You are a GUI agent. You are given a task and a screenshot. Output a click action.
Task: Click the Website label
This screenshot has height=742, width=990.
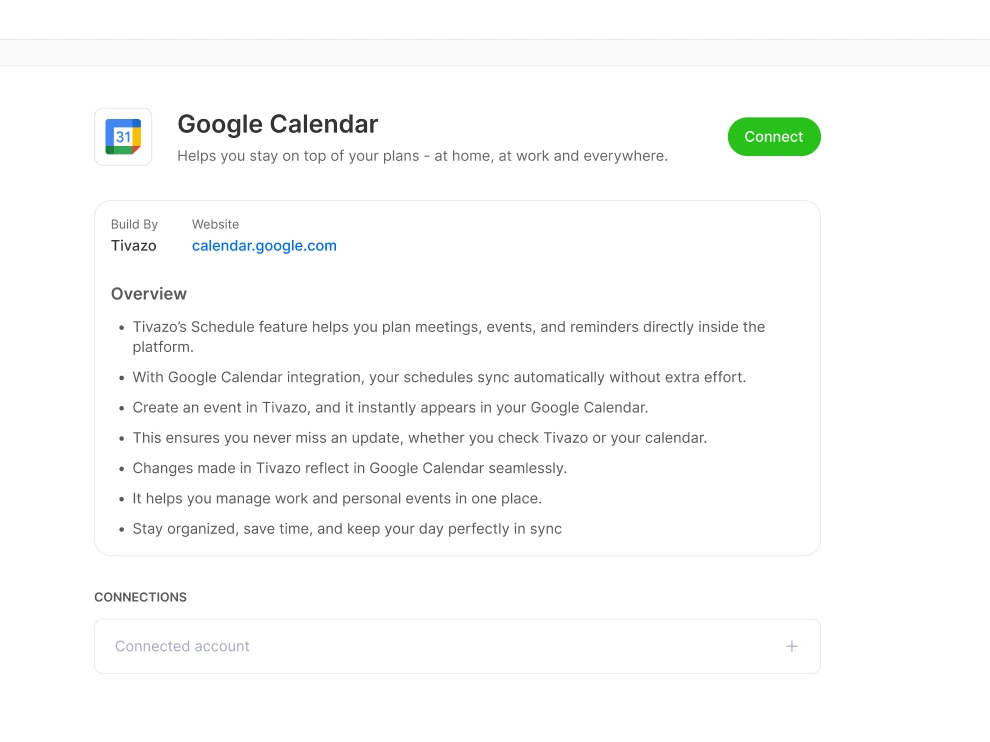click(x=215, y=225)
